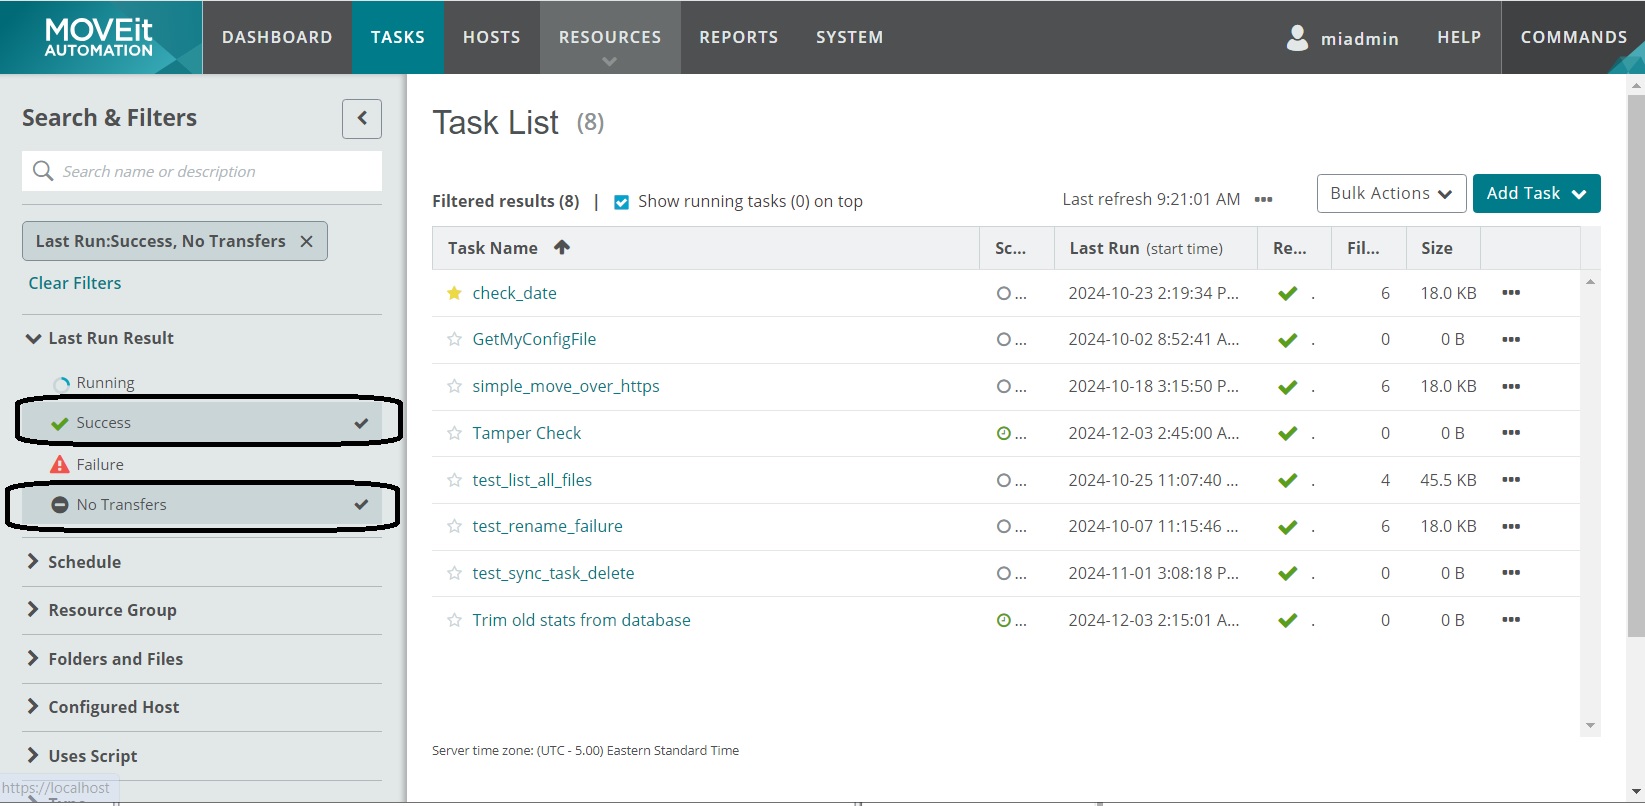Image resolution: width=1645 pixels, height=806 pixels.
Task: Open the RESOURCES menu
Action: tap(610, 37)
